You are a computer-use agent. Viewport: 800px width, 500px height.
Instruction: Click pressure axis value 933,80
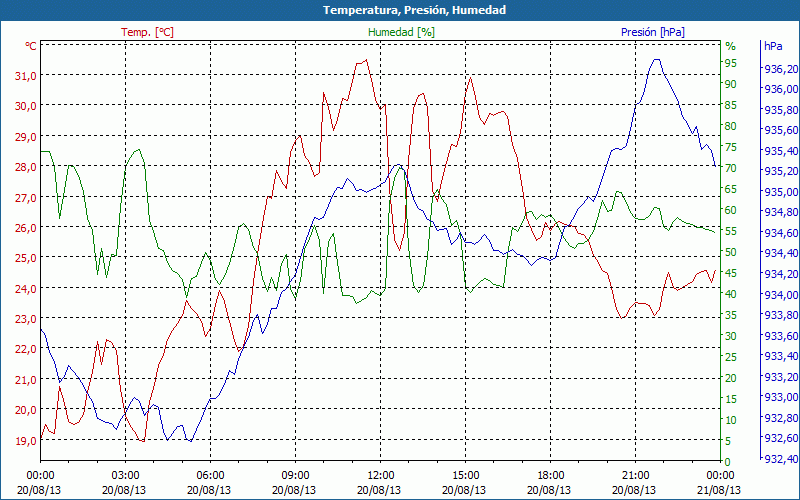coord(781,315)
